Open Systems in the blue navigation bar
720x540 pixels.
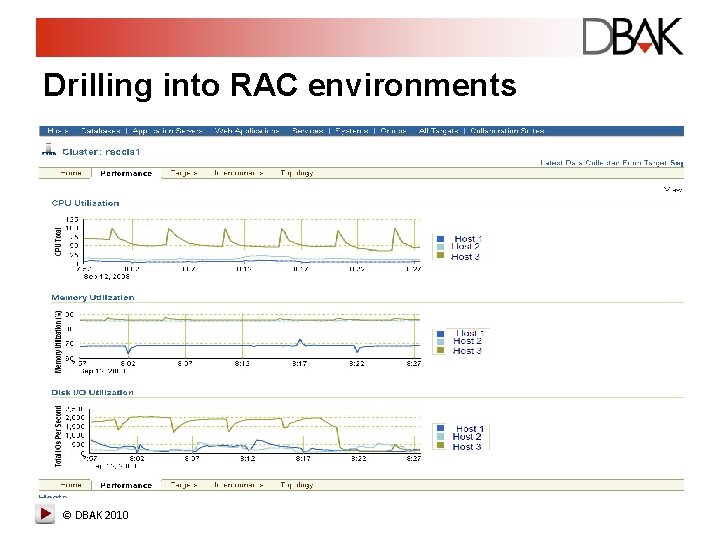pyautogui.click(x=351, y=131)
